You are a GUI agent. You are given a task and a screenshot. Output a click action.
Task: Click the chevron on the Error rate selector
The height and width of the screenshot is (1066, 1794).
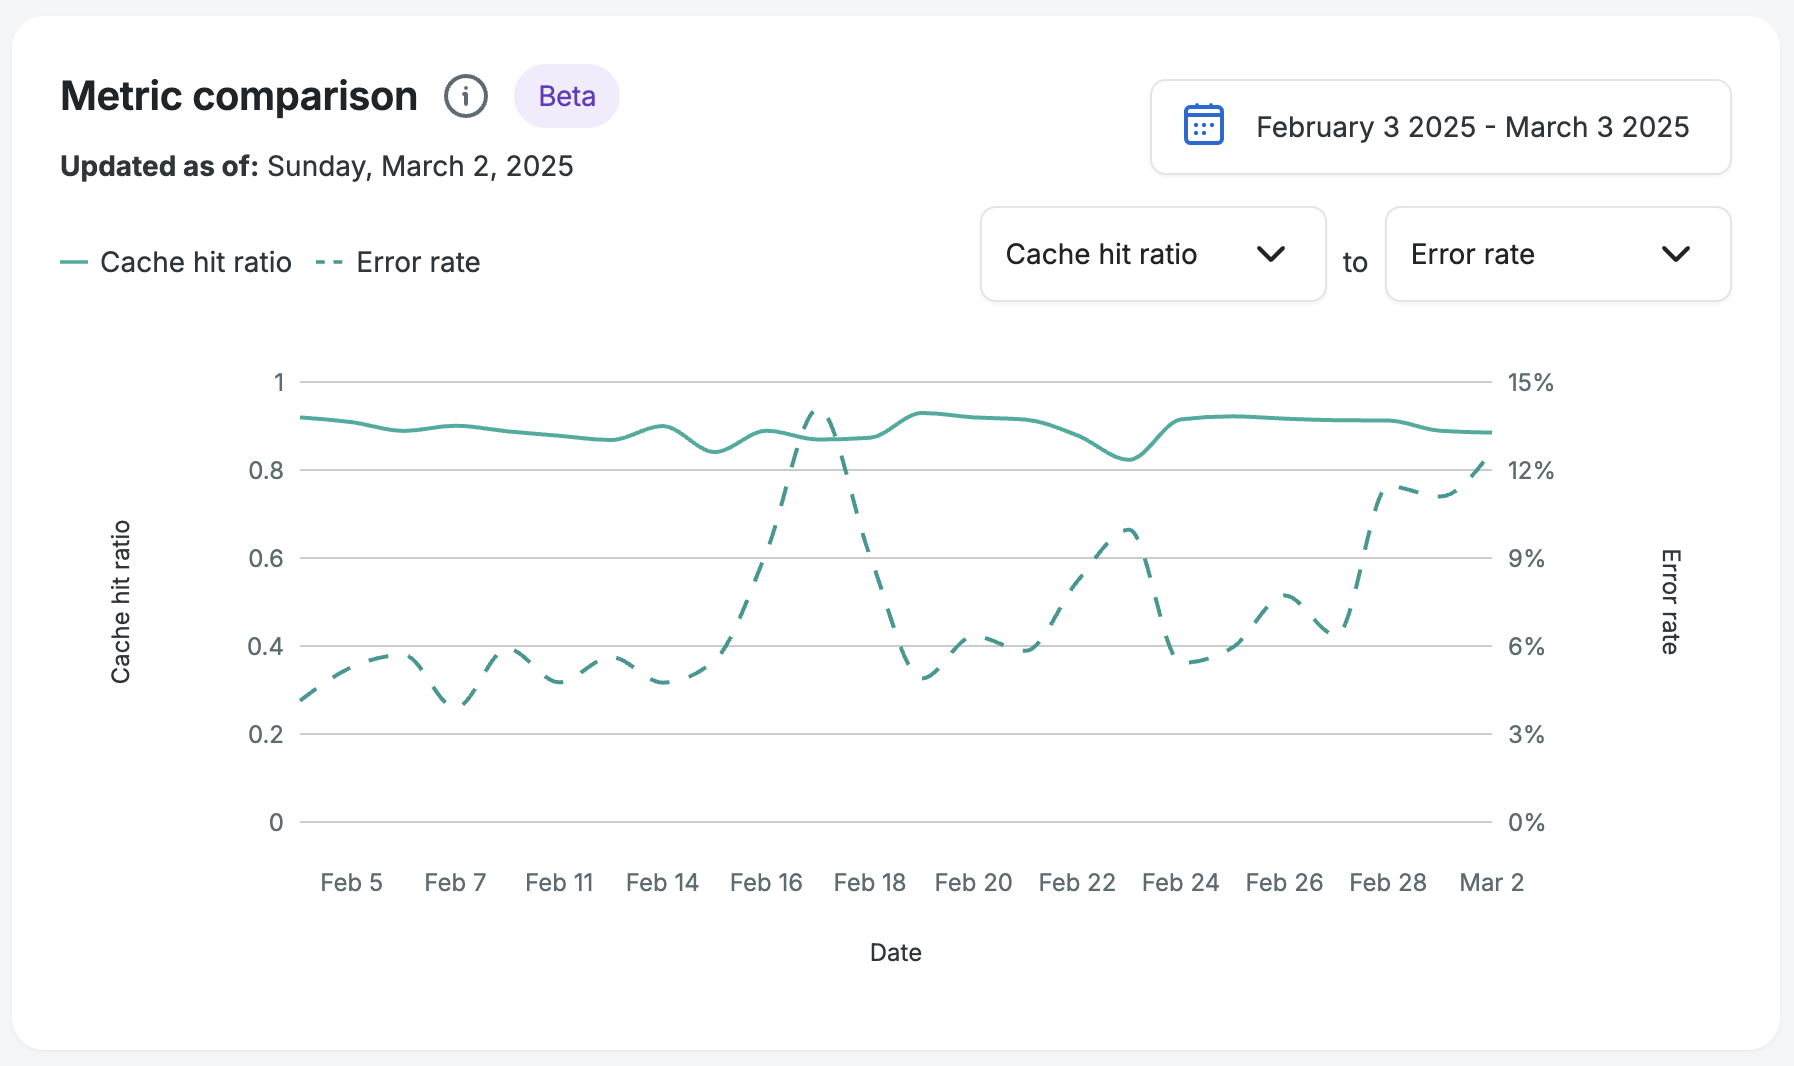(x=1676, y=254)
